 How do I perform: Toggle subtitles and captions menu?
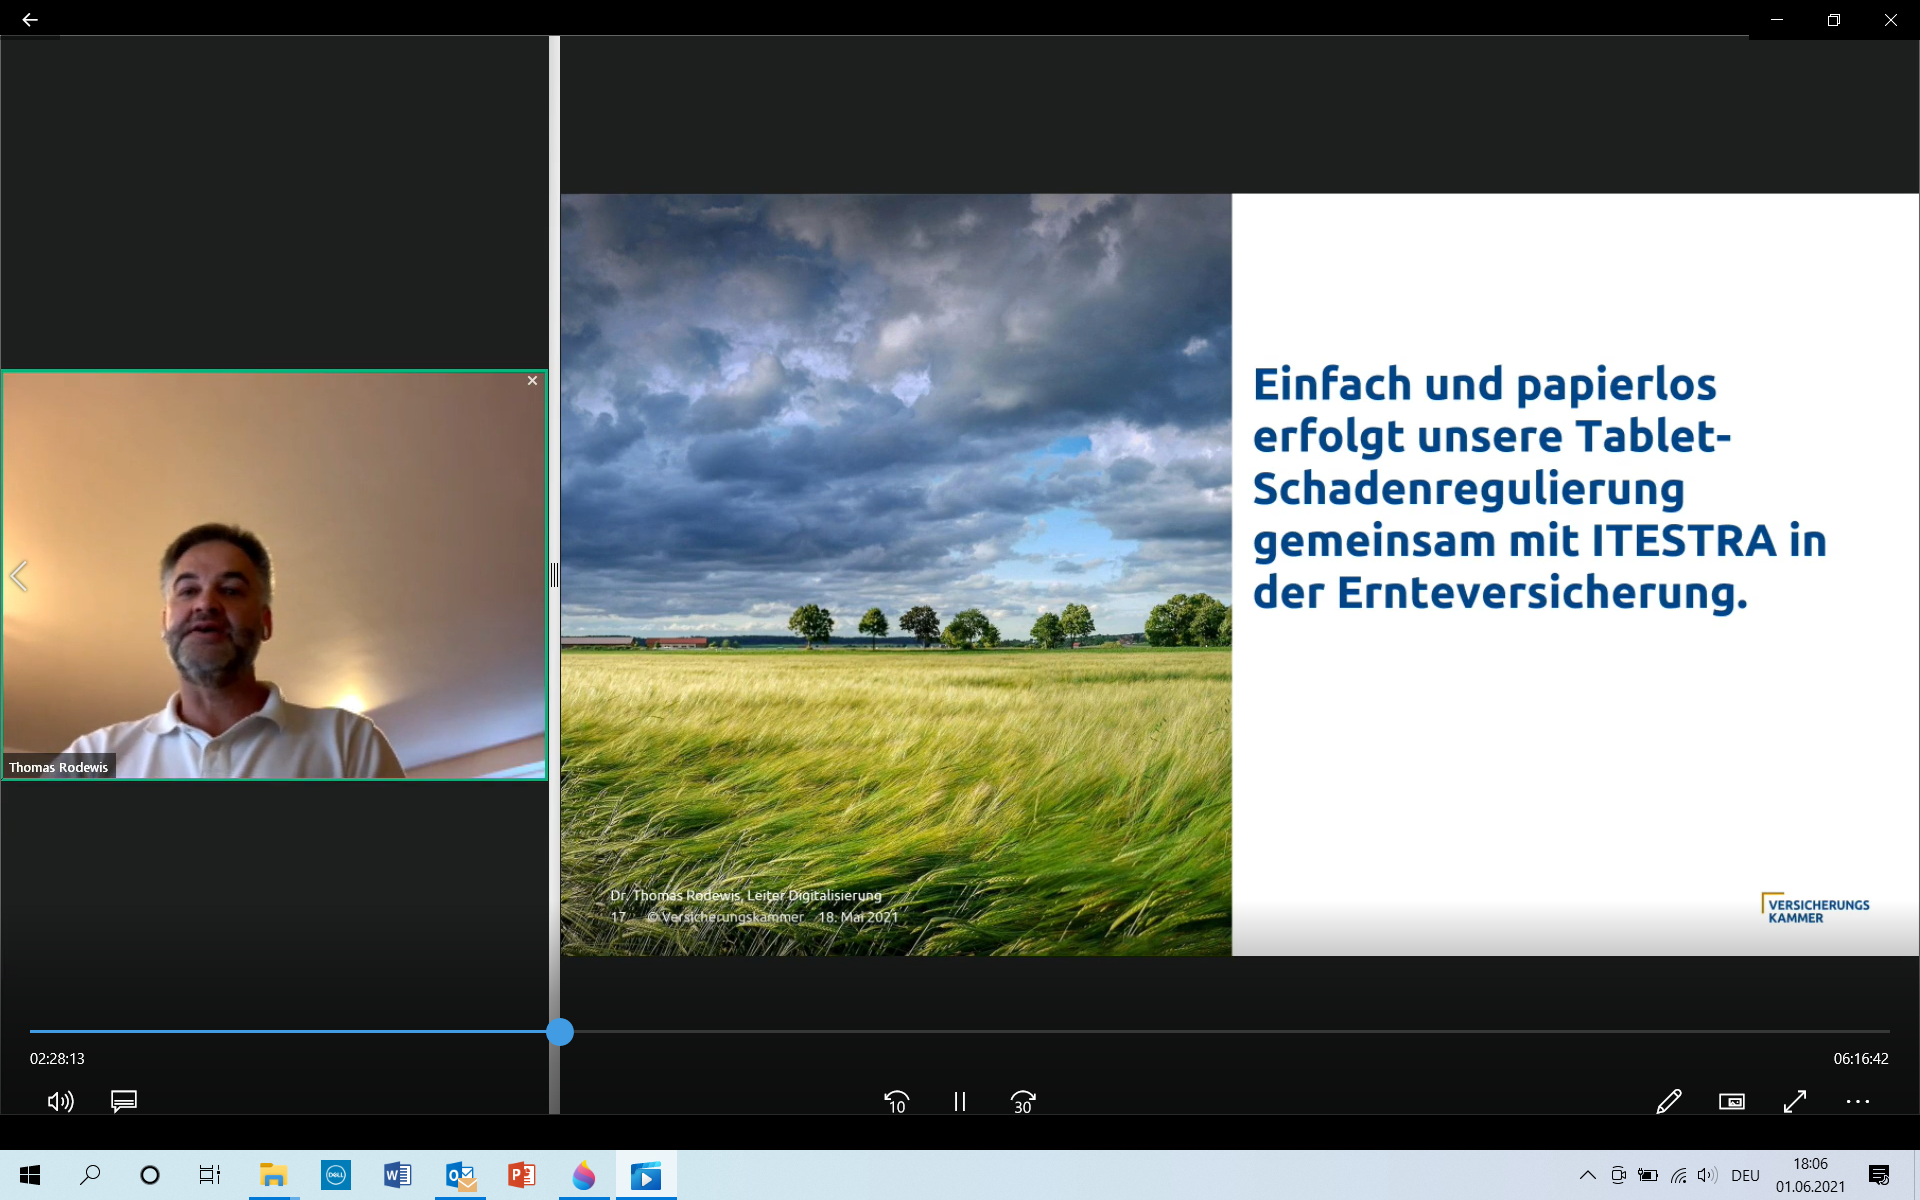click(x=124, y=1101)
